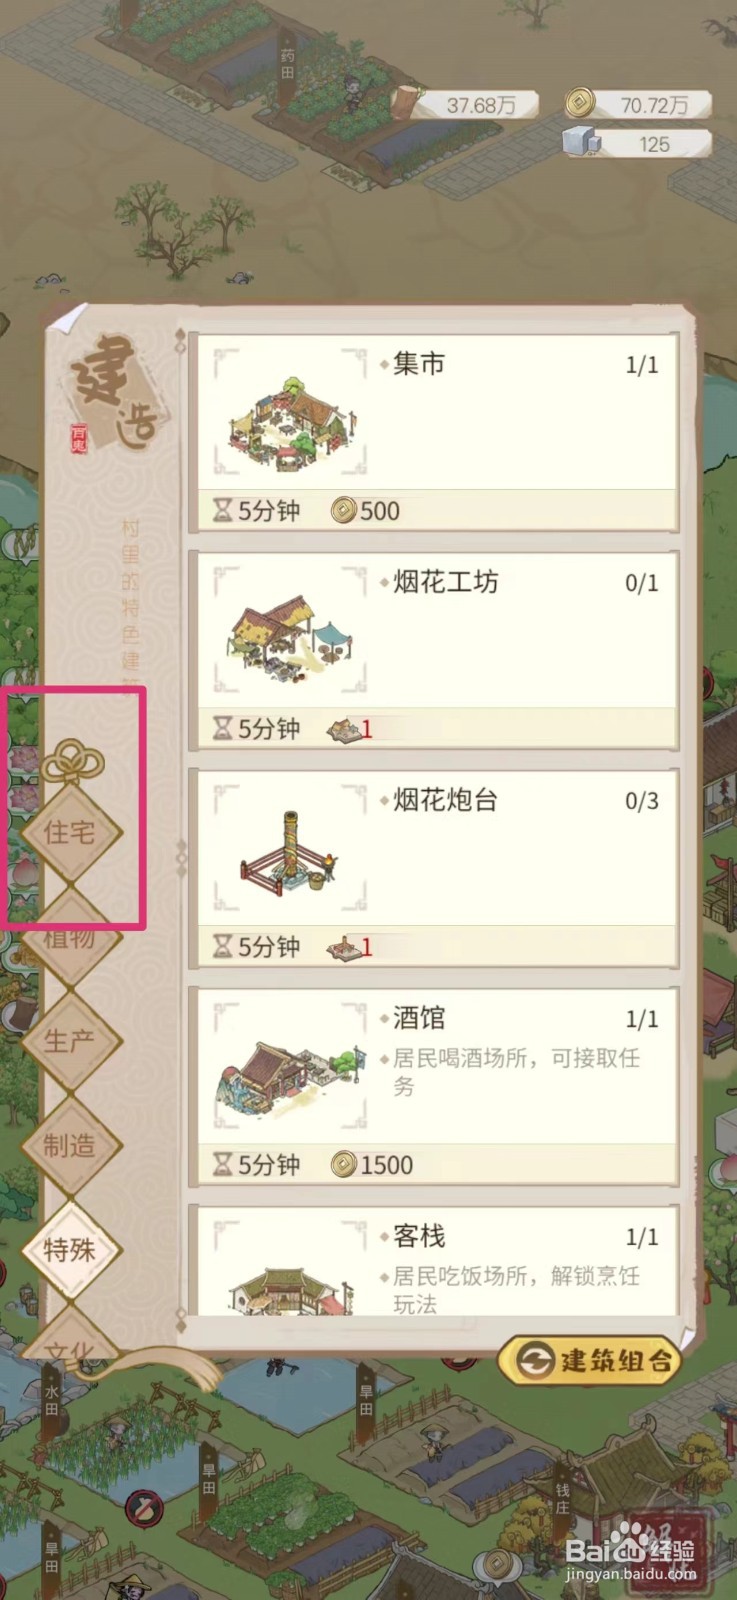737x1600 pixels.
Task: Select the 特殊 category tab
Action: pyautogui.click(x=69, y=1249)
